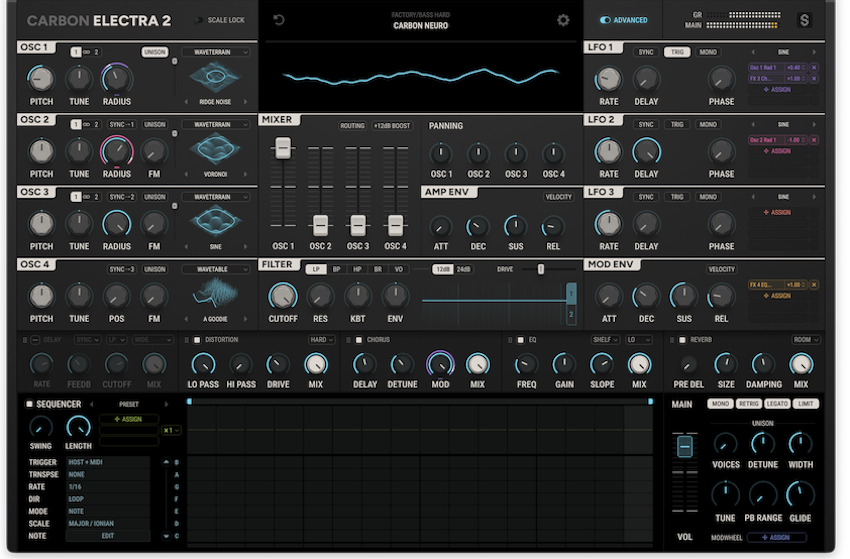
Task: Open settings with the gear icon
Action: point(563,20)
